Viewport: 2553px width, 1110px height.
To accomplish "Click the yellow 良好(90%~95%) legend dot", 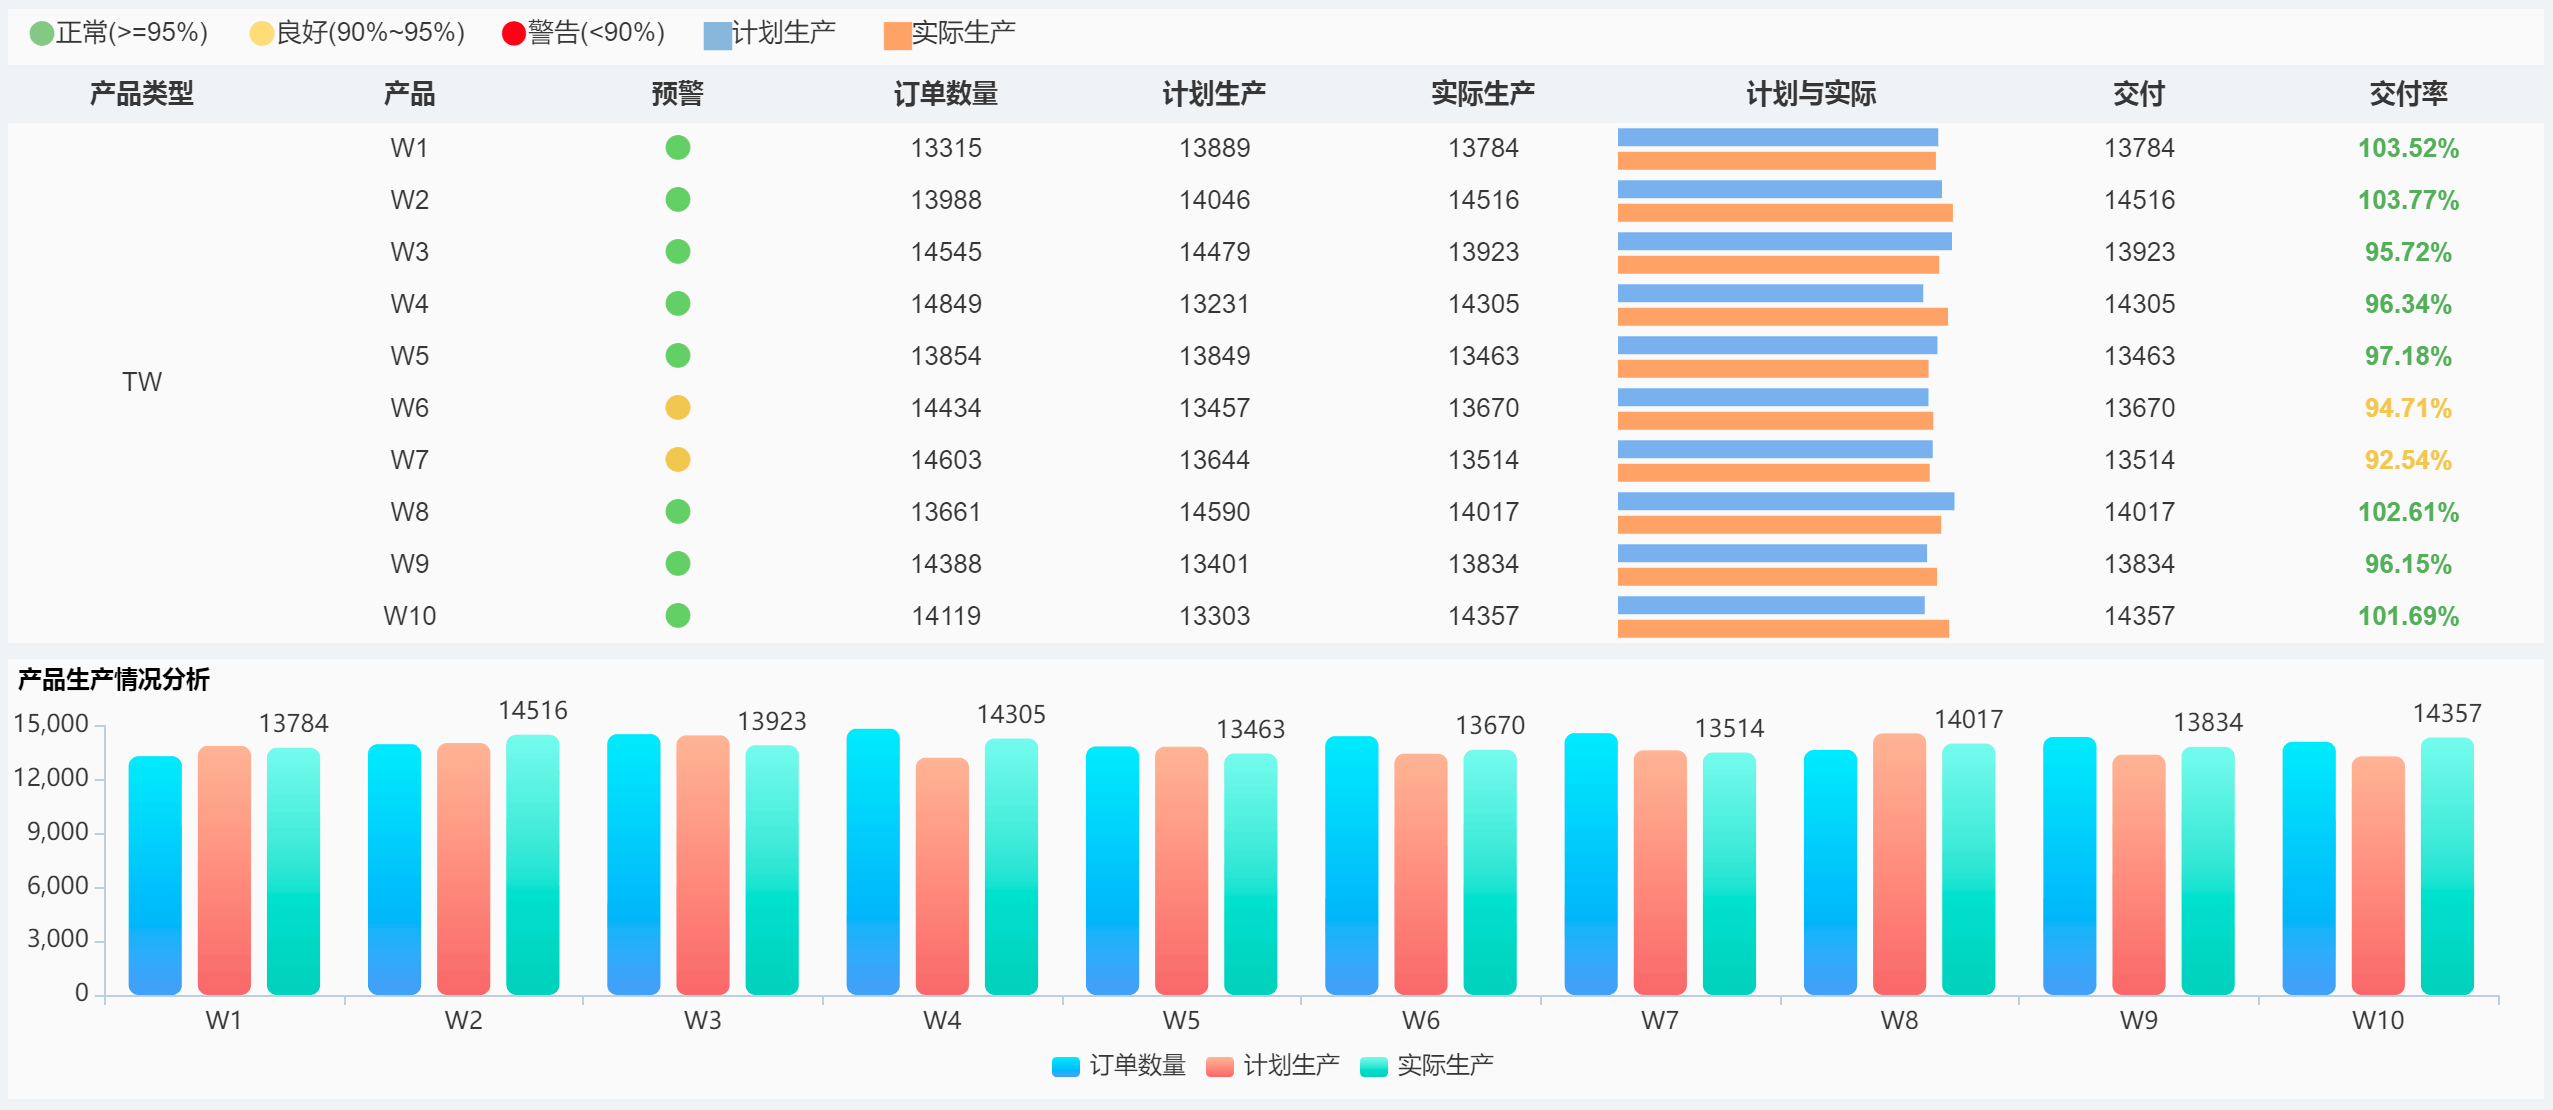I will point(261,34).
